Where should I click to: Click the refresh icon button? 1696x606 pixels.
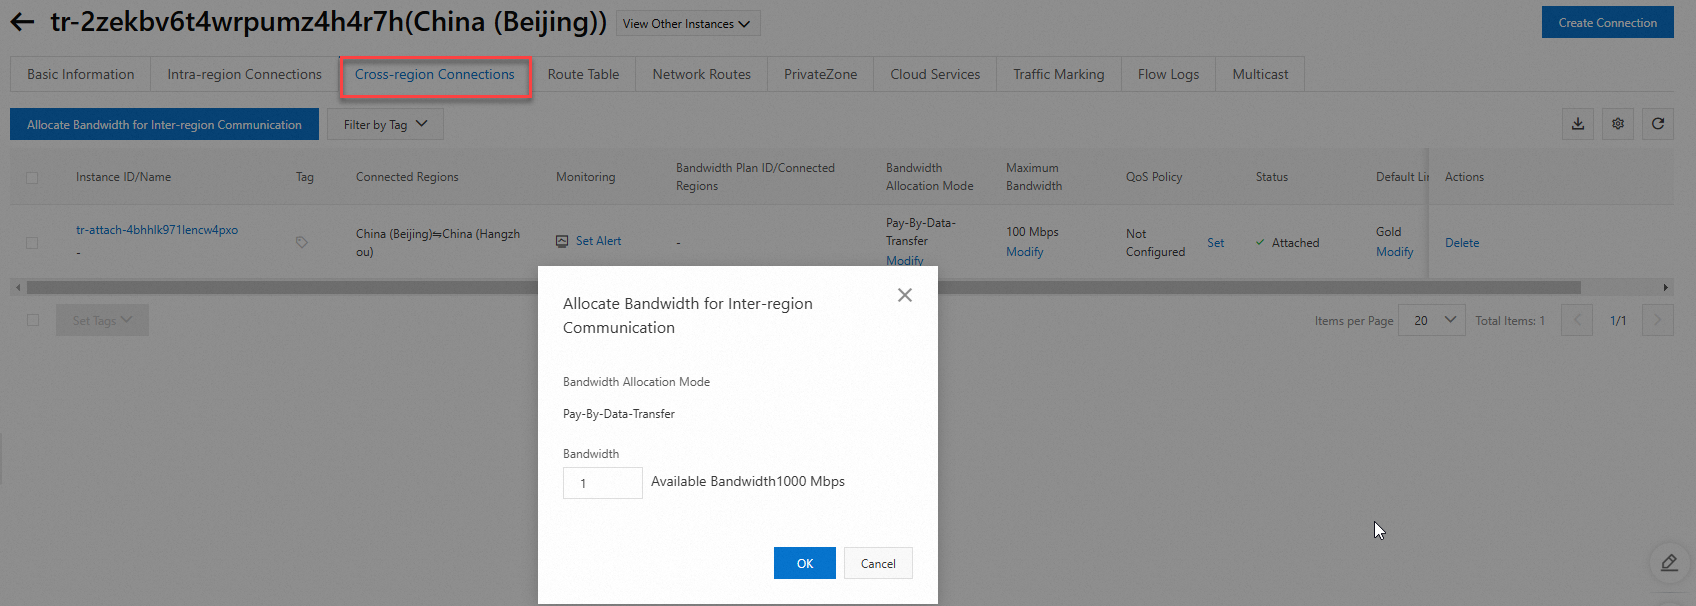click(x=1658, y=124)
